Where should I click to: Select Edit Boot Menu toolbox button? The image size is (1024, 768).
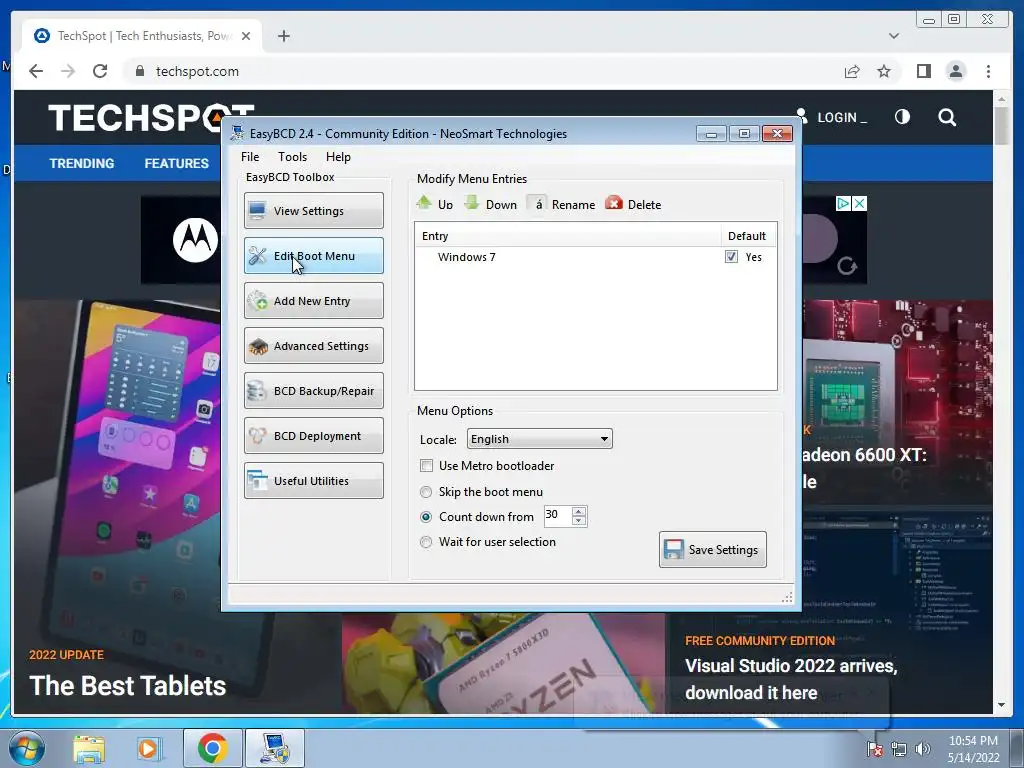(313, 255)
